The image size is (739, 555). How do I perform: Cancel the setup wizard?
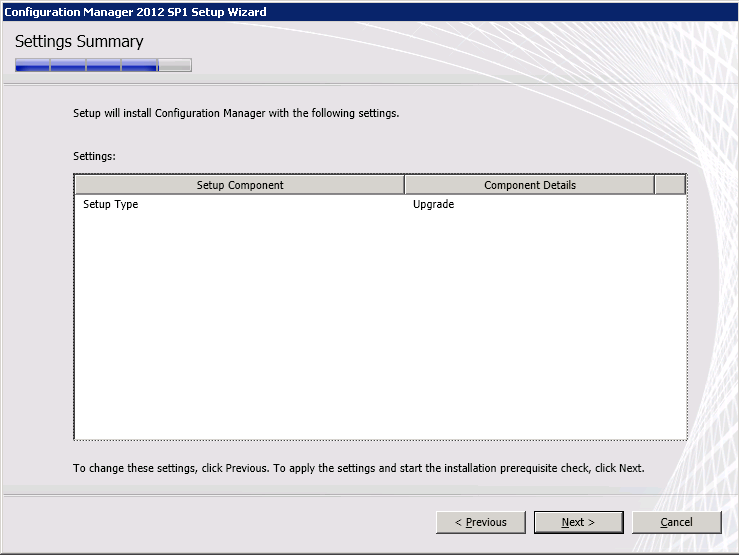(x=676, y=522)
